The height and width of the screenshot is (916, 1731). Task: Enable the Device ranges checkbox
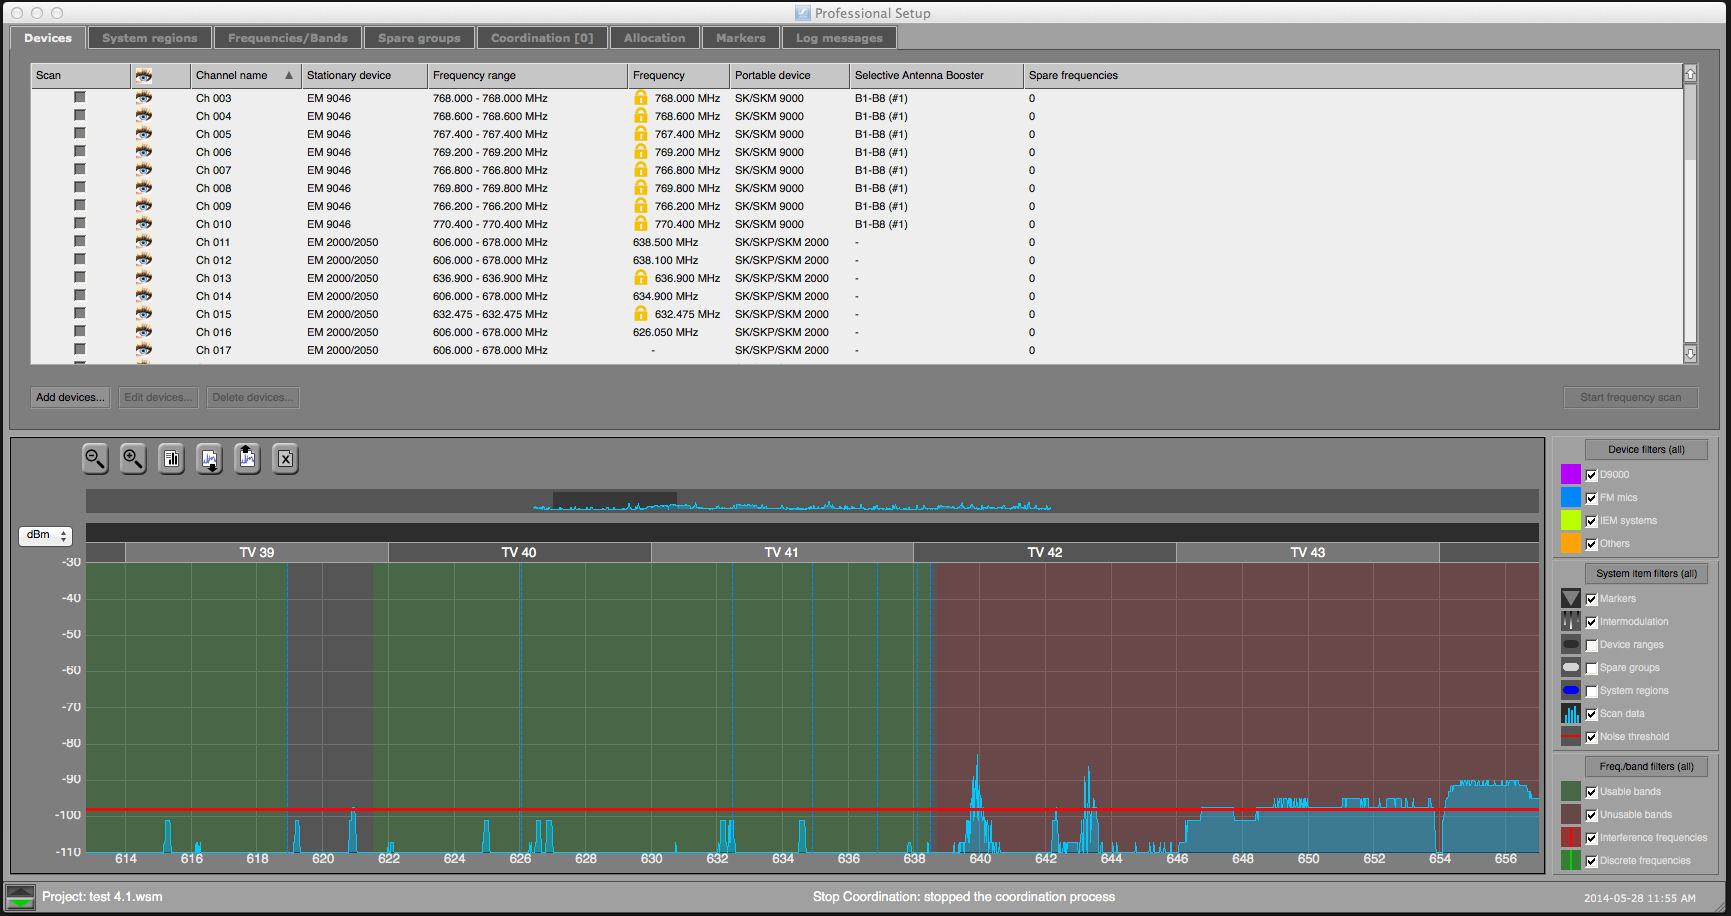(1591, 645)
